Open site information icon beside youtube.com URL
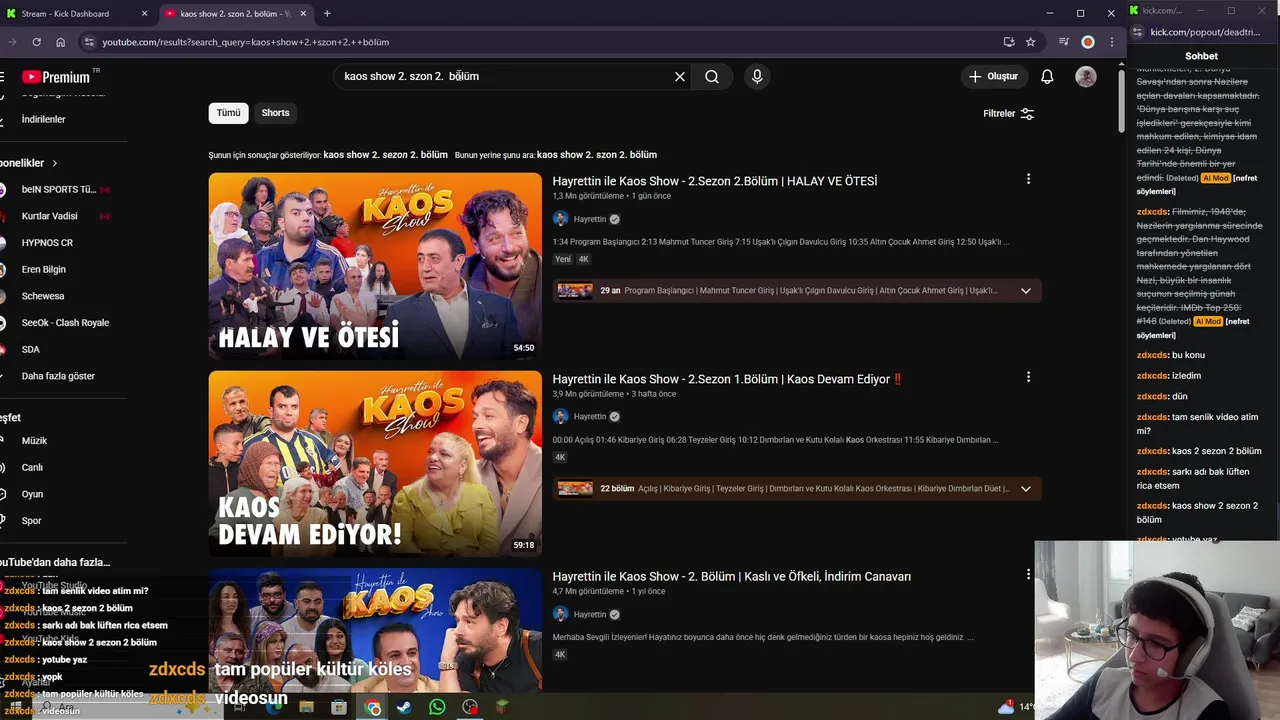The width and height of the screenshot is (1280, 720). pyautogui.click(x=88, y=42)
